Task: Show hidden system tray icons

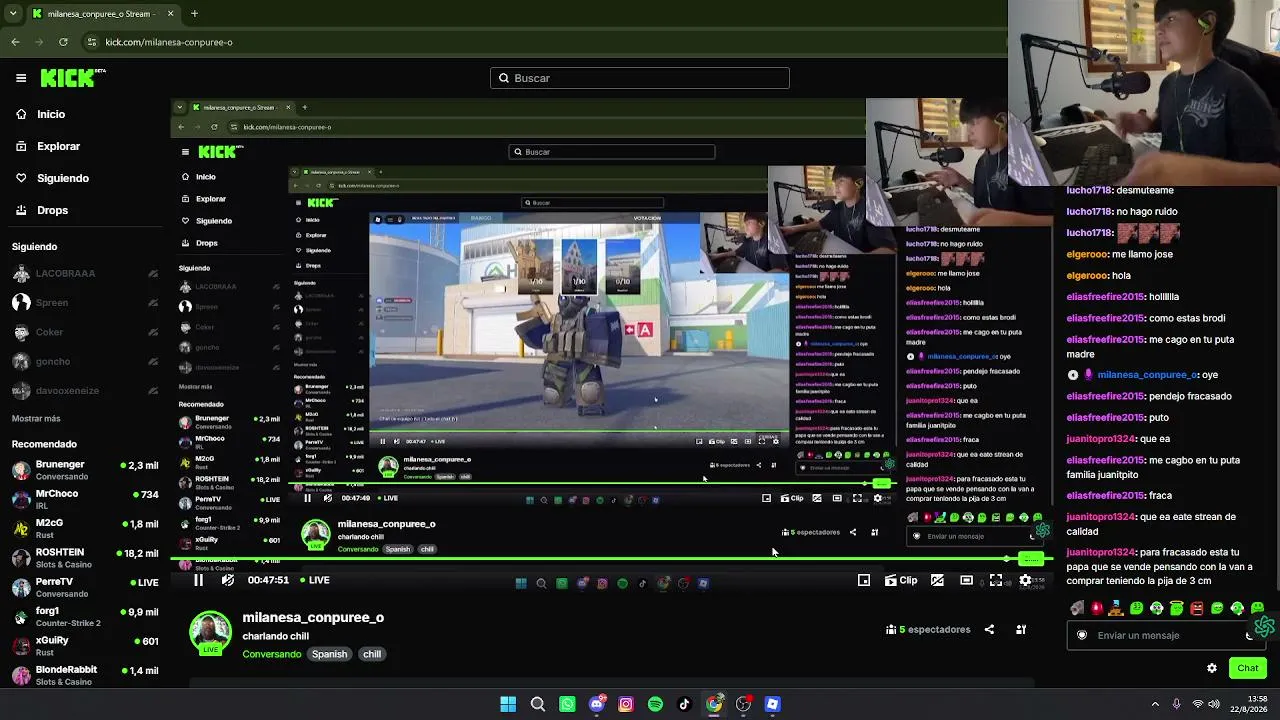Action: point(1155,704)
